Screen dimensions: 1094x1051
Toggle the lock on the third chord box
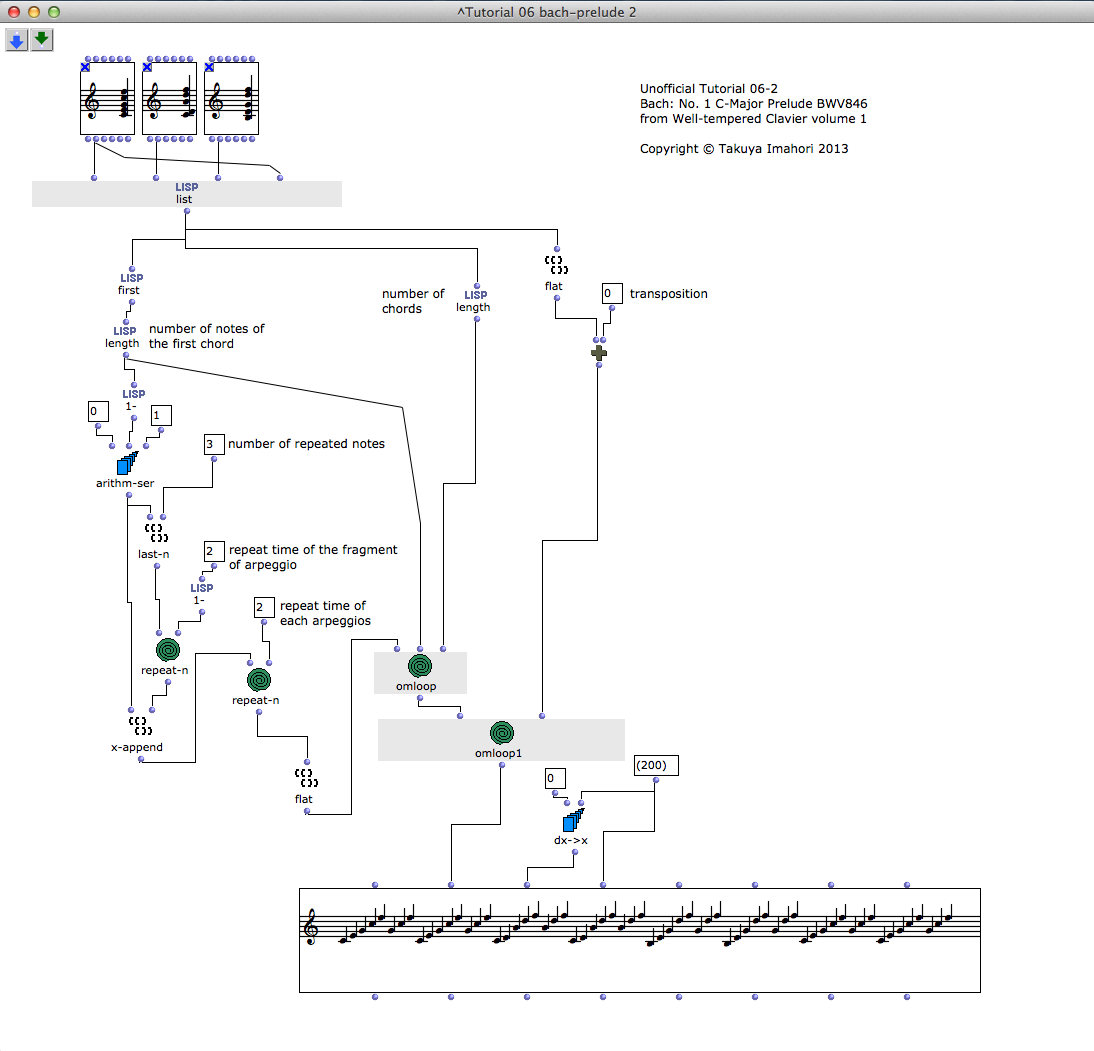tap(210, 67)
